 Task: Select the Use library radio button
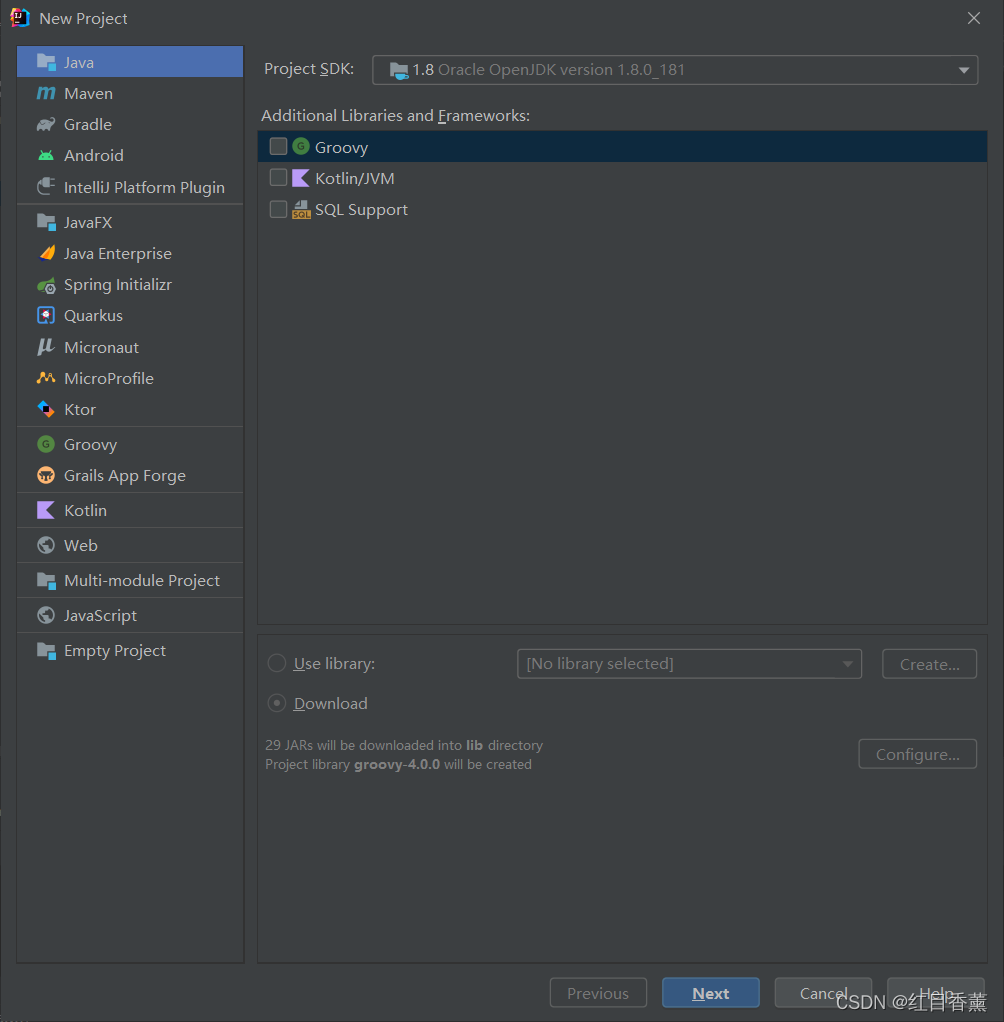click(x=277, y=664)
